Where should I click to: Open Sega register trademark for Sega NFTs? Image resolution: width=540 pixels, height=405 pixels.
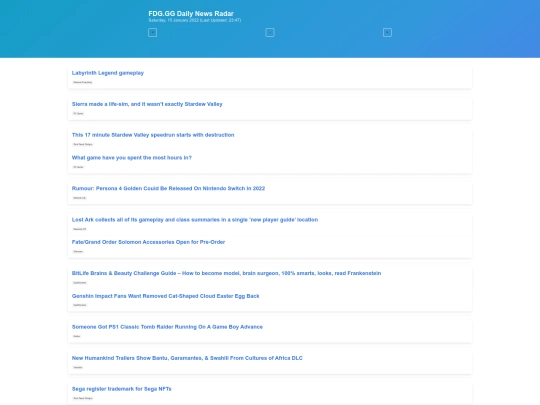[x=122, y=389]
